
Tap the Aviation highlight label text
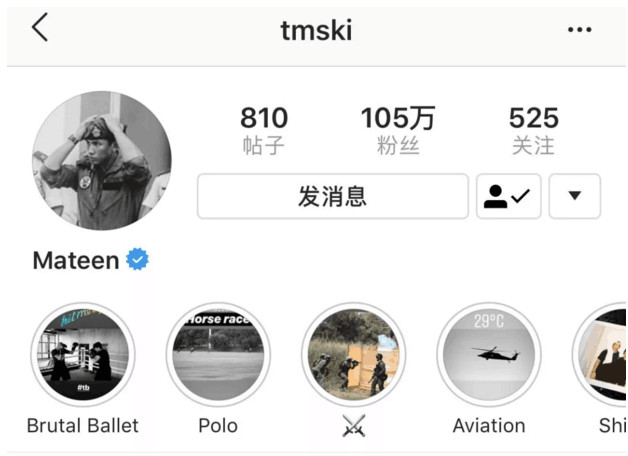click(489, 425)
